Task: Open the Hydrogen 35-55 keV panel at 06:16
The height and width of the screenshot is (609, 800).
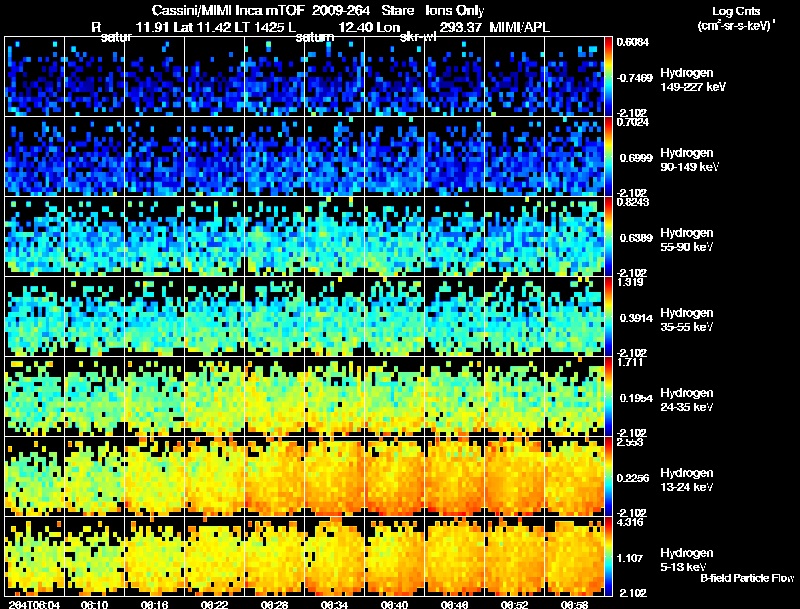Action: [x=155, y=317]
